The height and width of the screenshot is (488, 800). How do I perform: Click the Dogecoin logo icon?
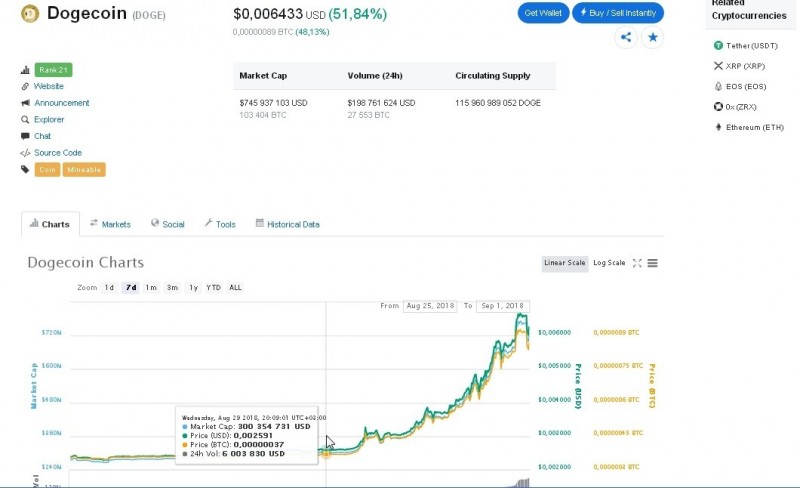pos(30,14)
